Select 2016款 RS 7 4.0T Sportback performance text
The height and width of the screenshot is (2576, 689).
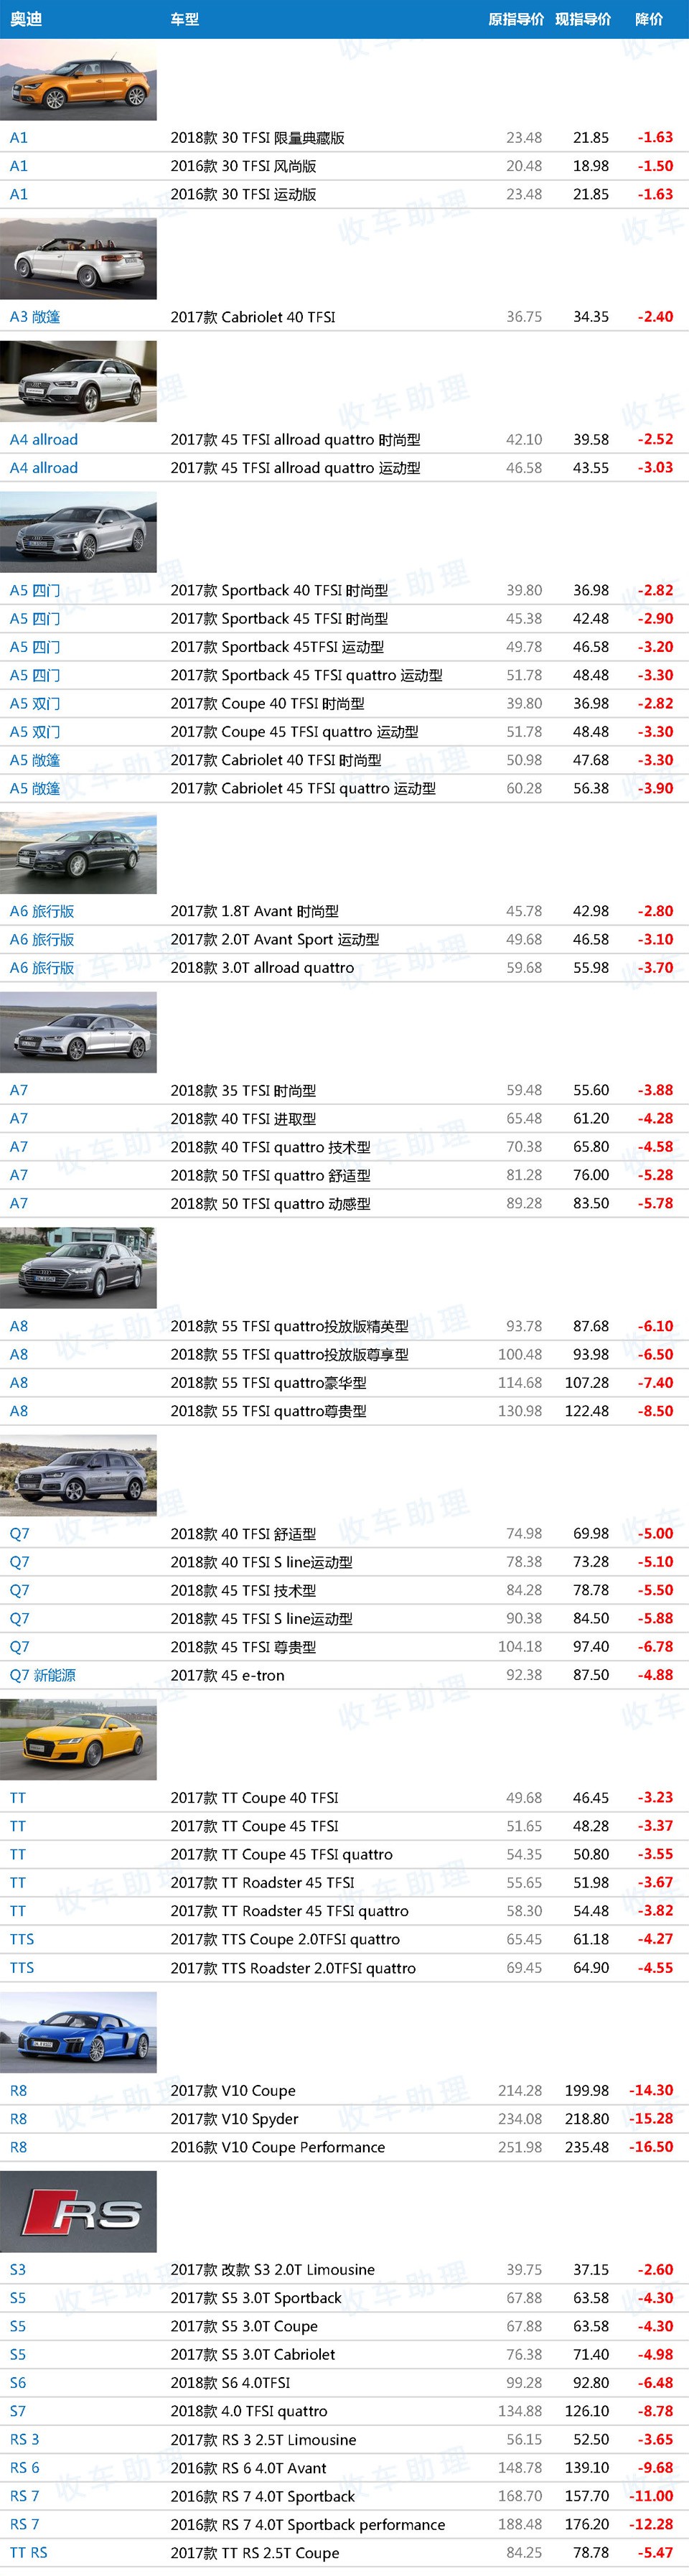[307, 2525]
